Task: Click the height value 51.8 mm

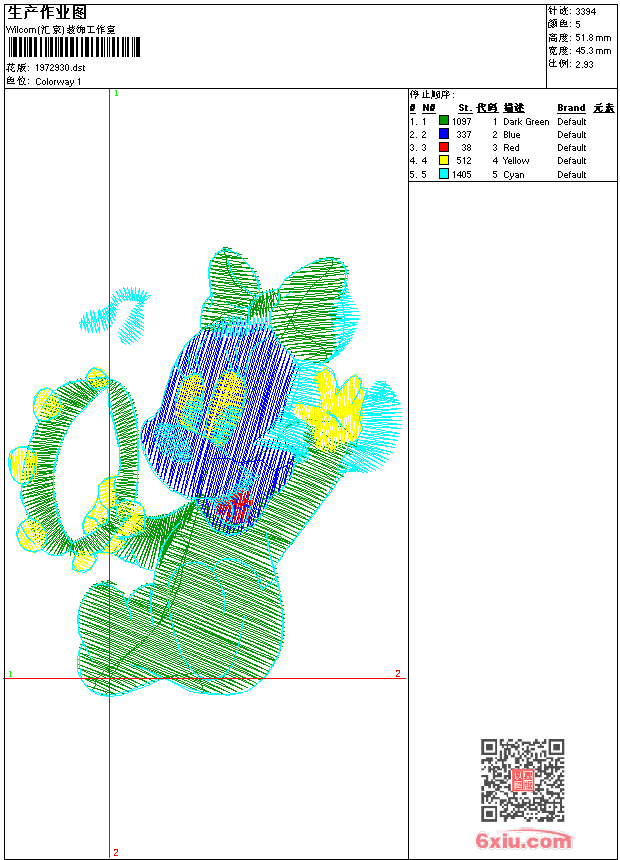Action: (593, 38)
